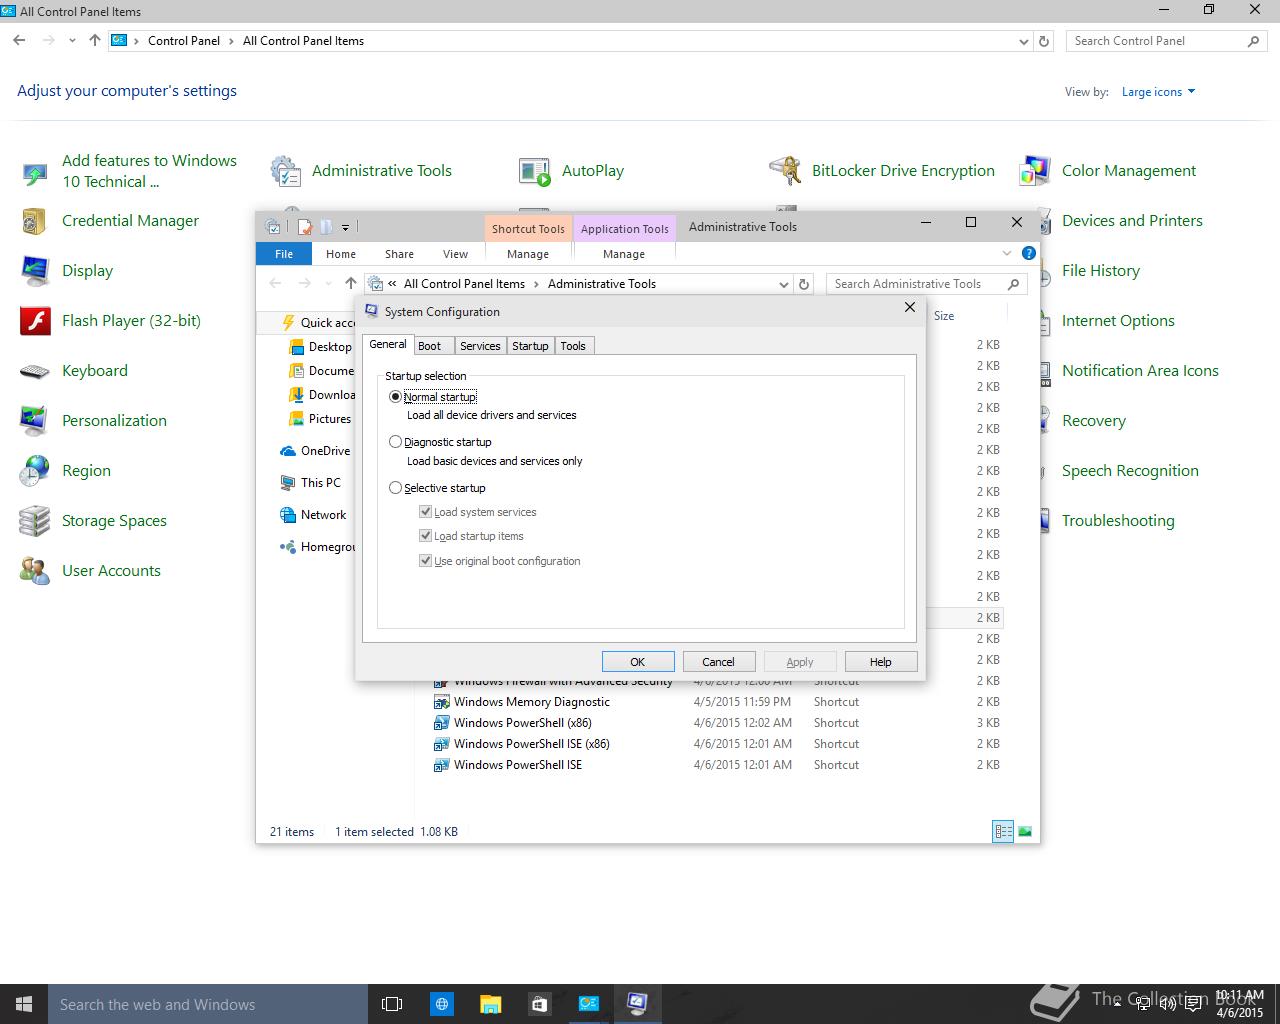Open the Troubleshooting link

(1118, 521)
